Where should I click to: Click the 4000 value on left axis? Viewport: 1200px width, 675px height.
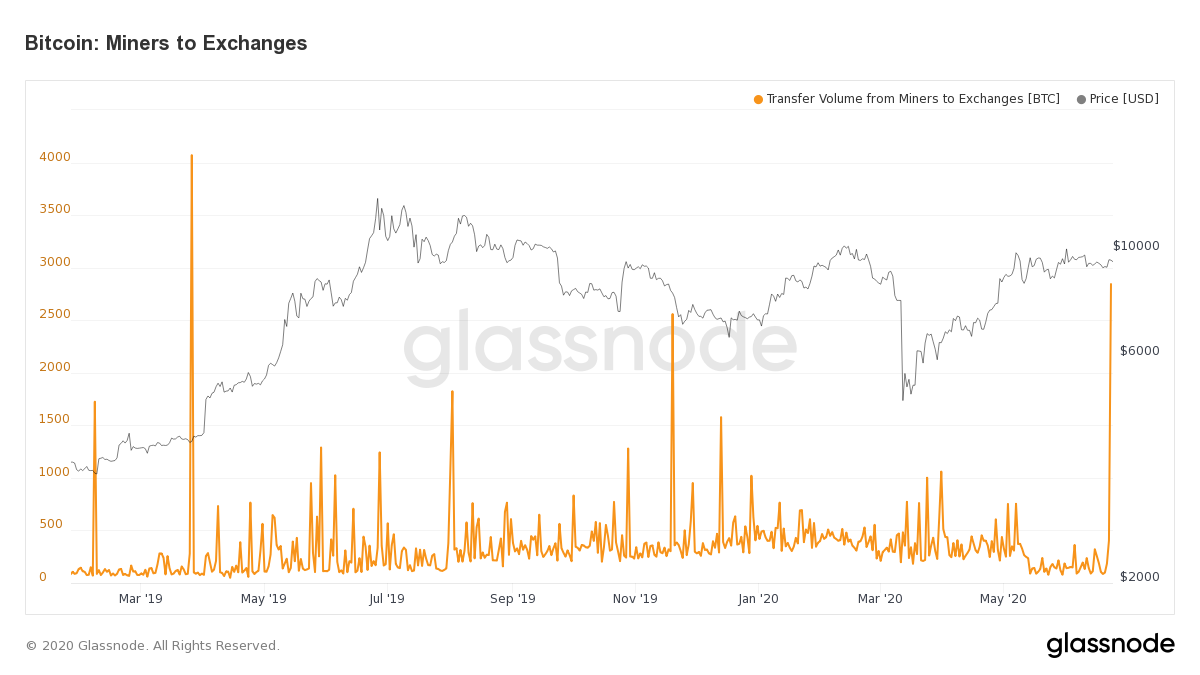[55, 157]
